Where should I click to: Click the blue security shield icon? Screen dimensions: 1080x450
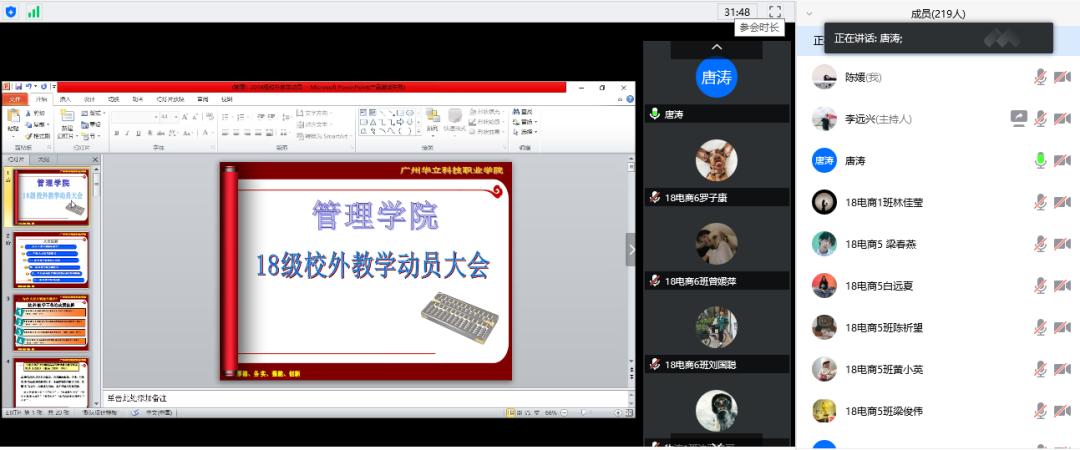pyautogui.click(x=10, y=11)
